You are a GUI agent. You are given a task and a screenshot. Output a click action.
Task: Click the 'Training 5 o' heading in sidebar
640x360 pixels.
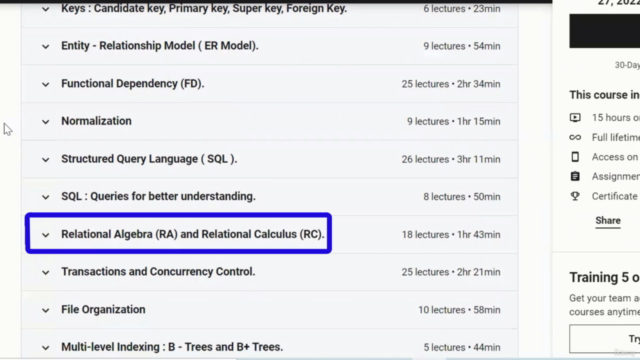click(604, 278)
